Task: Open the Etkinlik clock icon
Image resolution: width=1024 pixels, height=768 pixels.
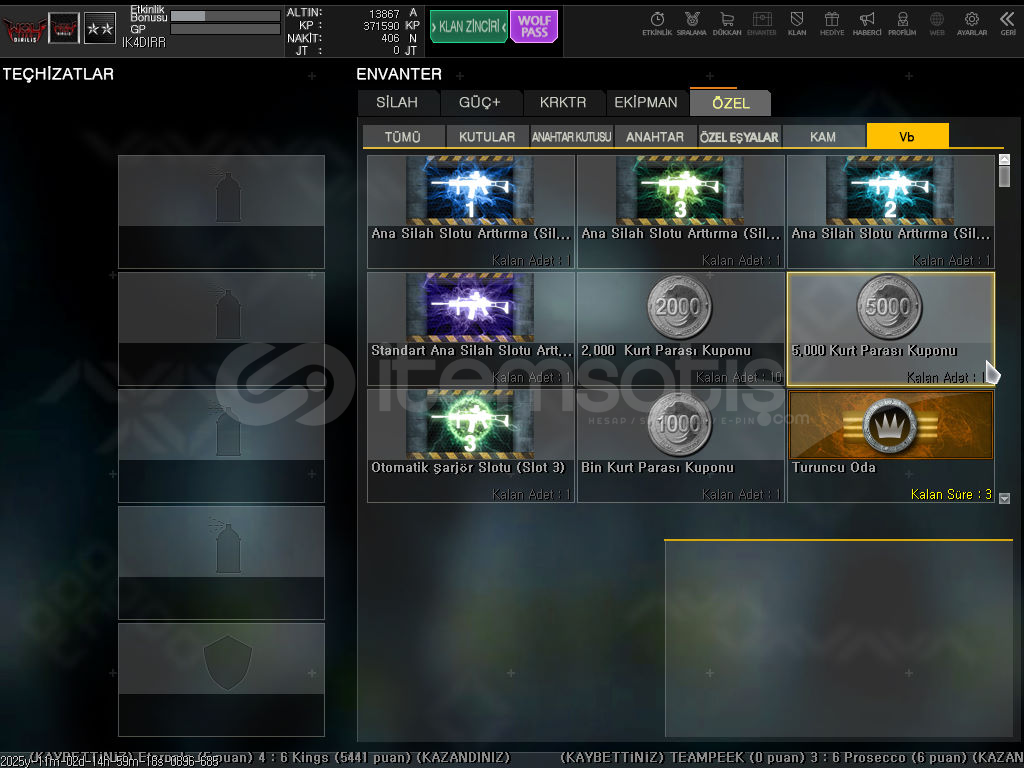Action: coord(657,24)
